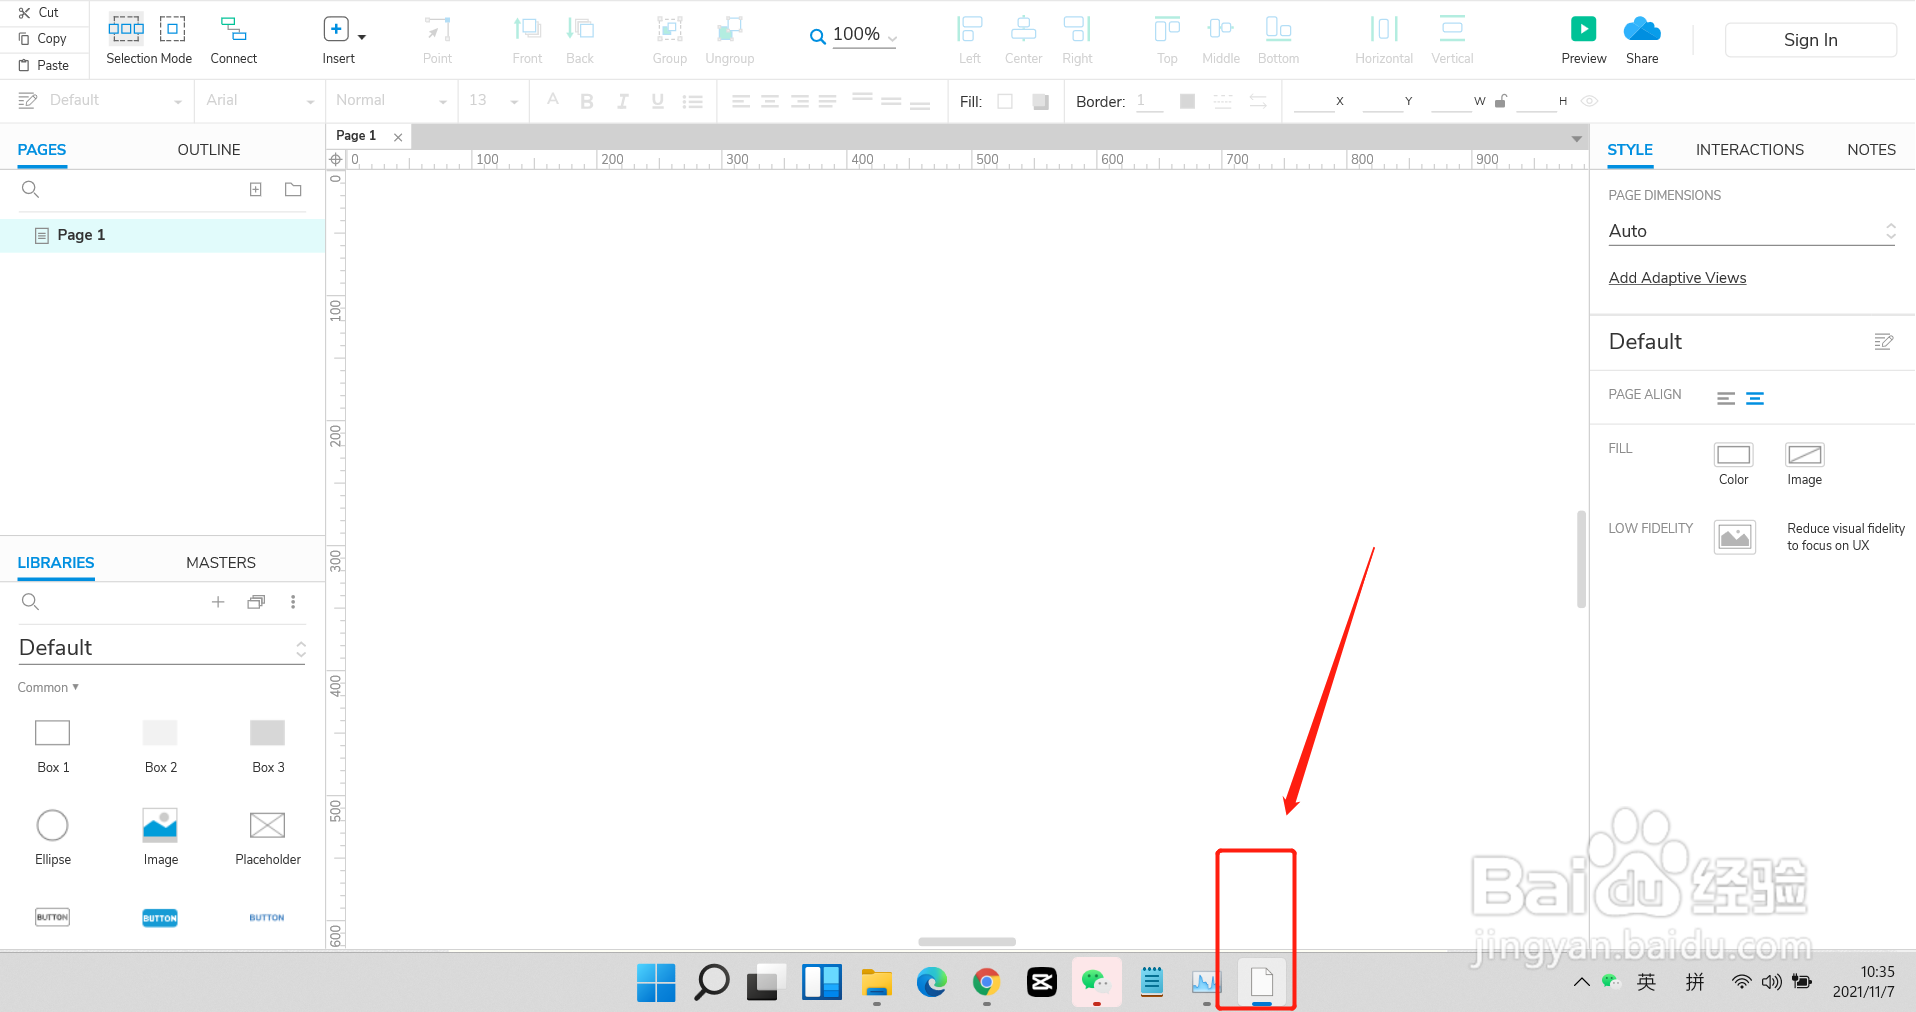
Task: Click the Cut command
Action: click(39, 12)
